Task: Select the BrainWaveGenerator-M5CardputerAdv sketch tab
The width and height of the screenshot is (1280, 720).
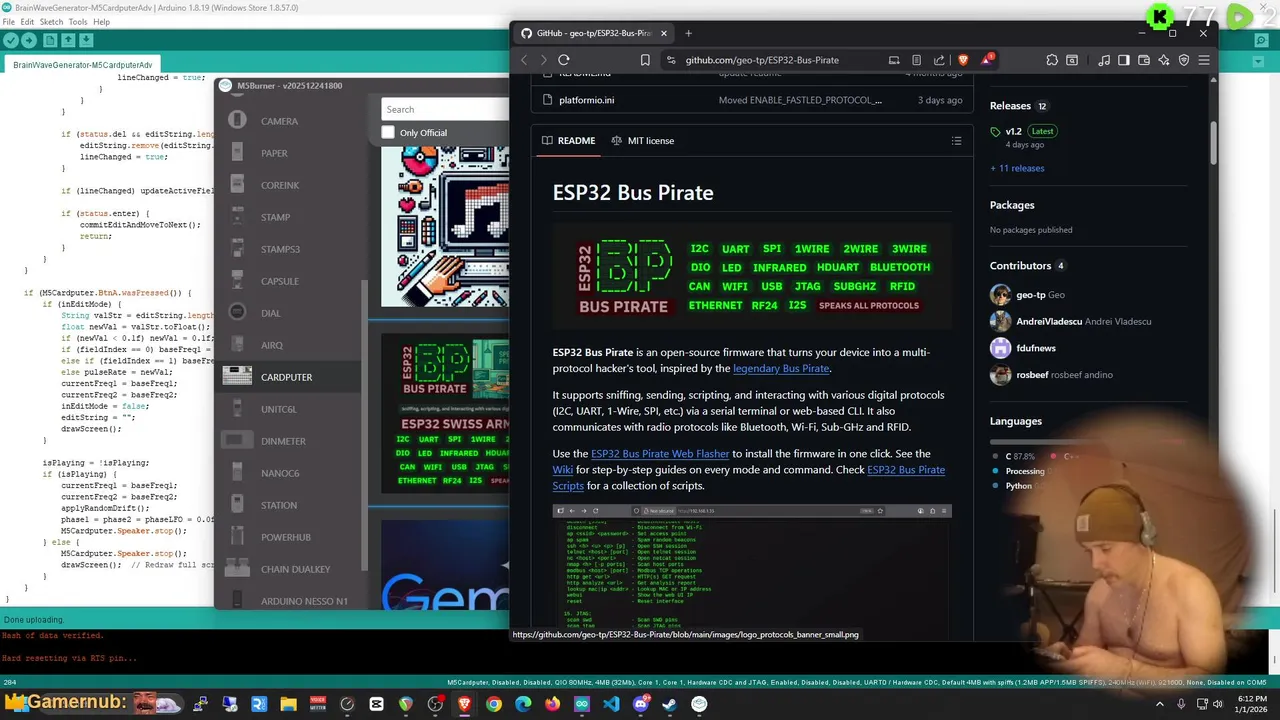Action: (83, 65)
